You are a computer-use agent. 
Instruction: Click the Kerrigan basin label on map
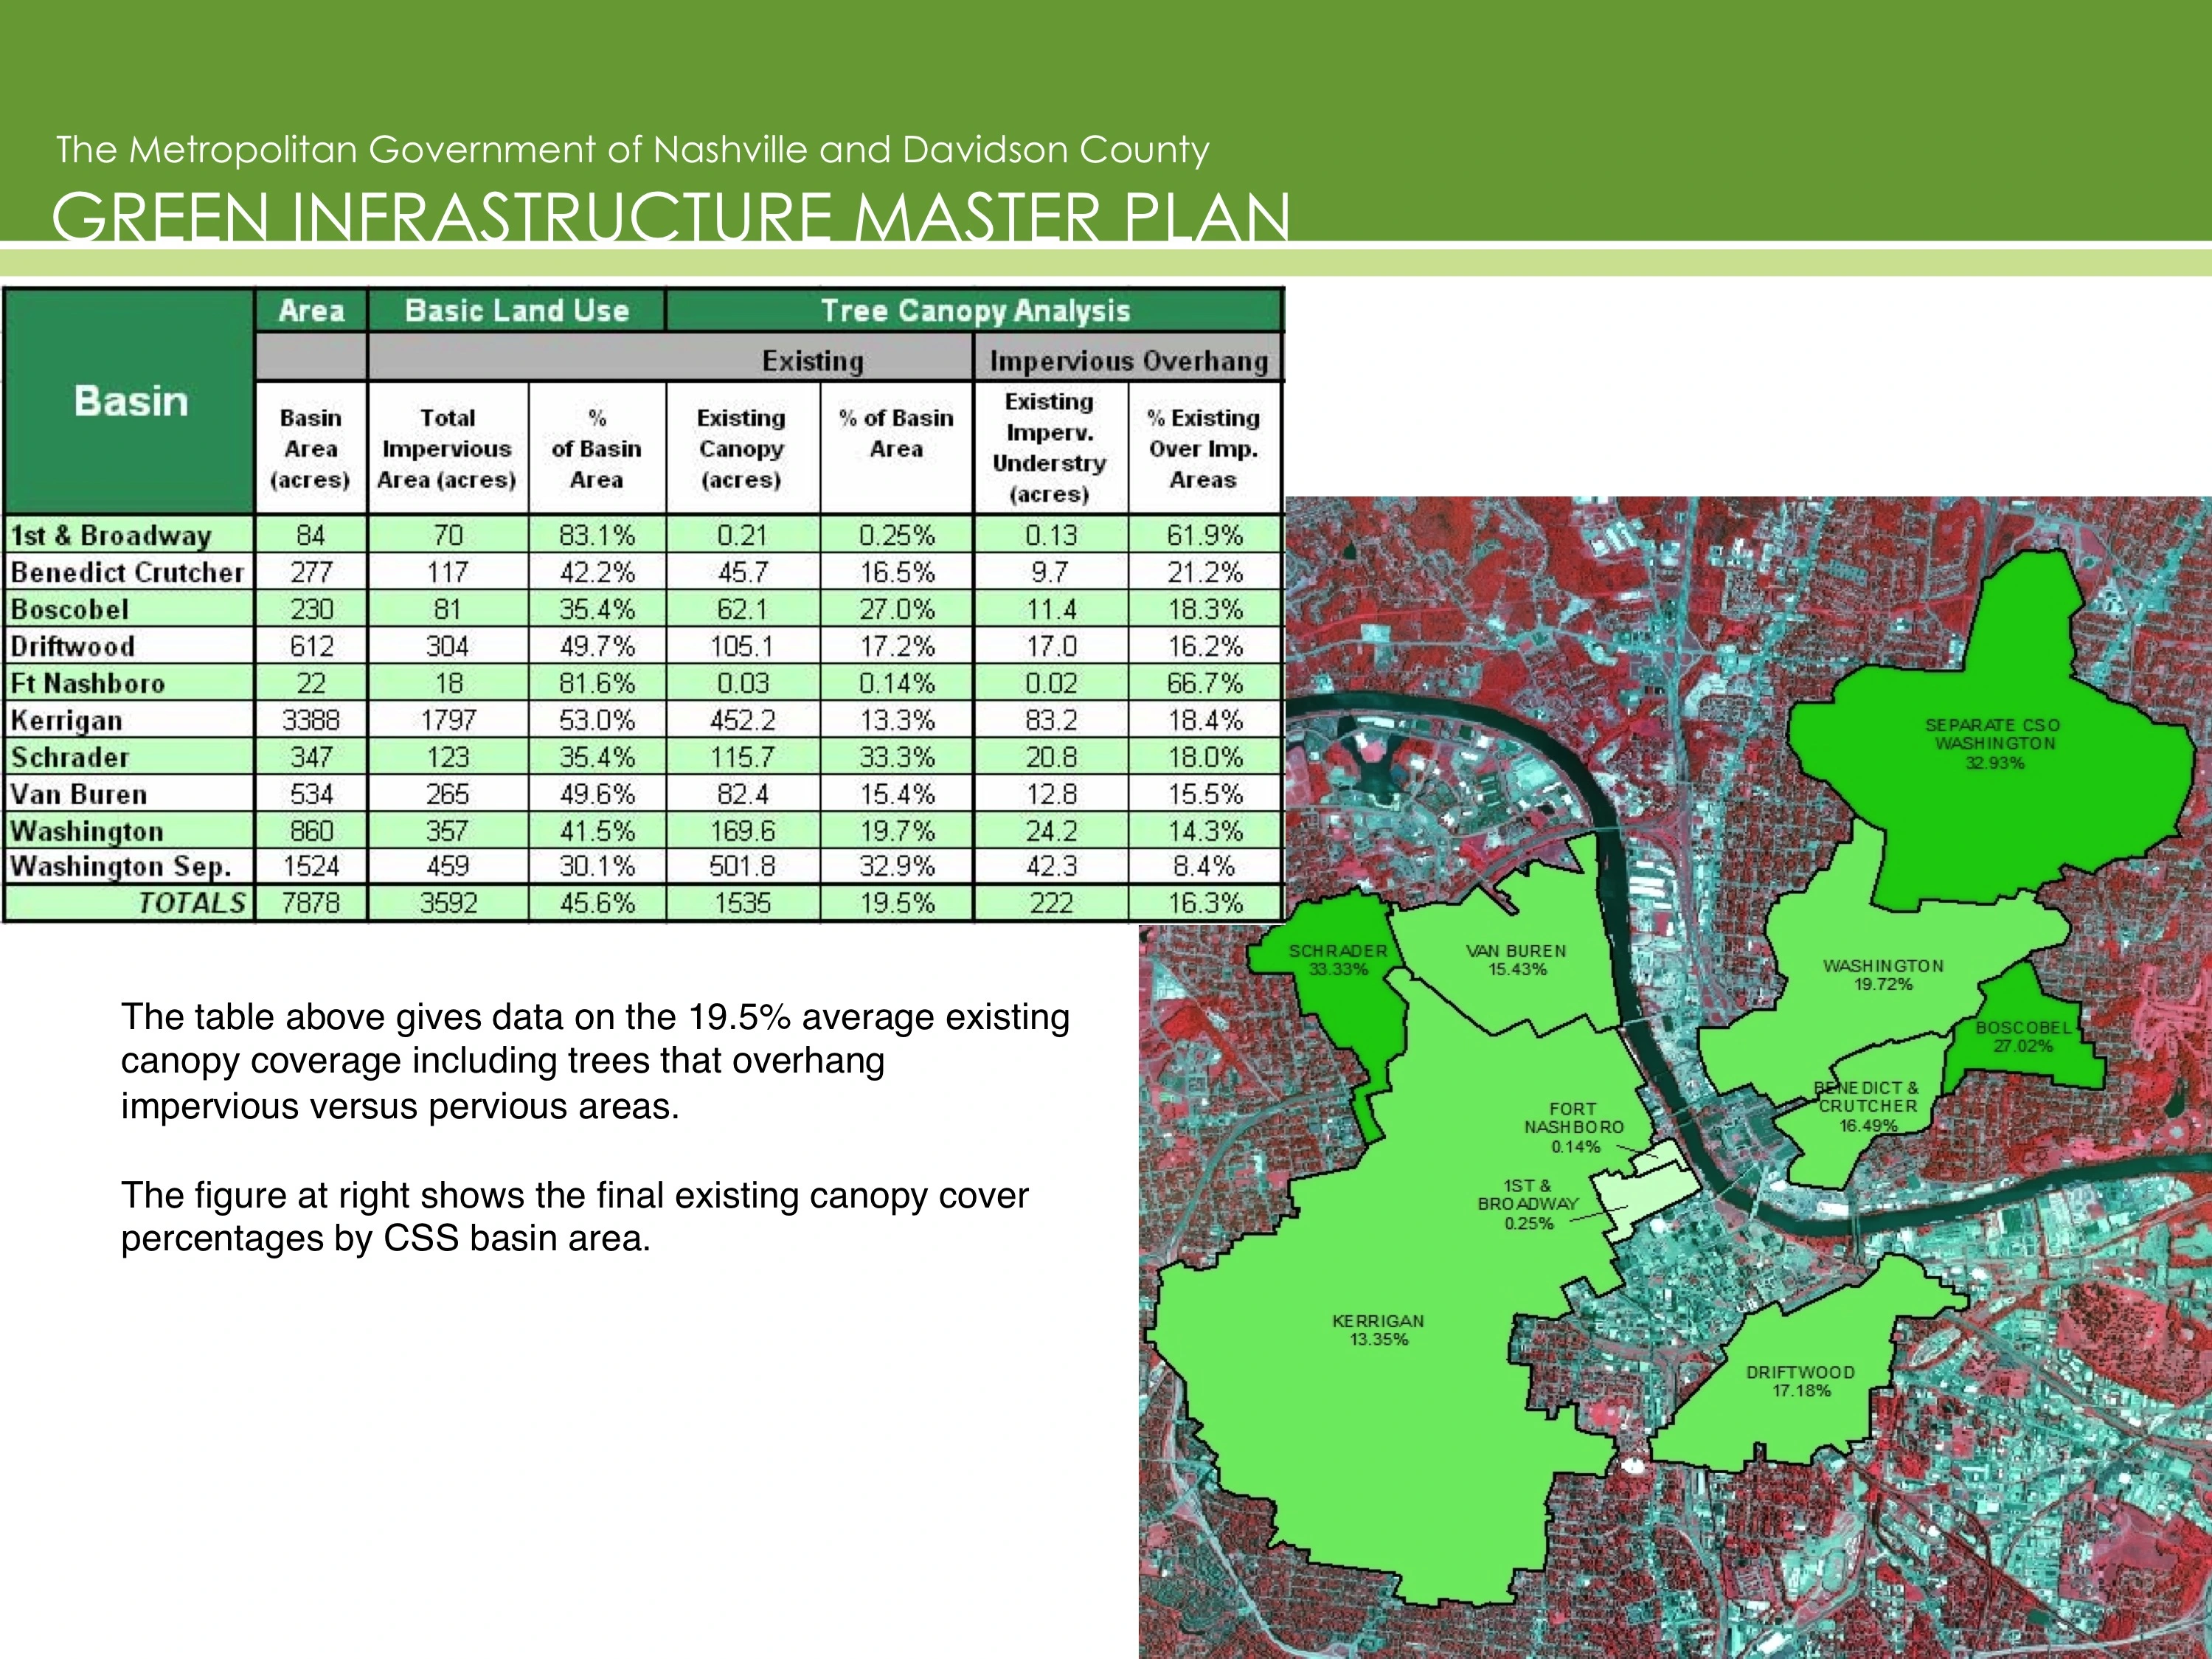pos(1378,1330)
